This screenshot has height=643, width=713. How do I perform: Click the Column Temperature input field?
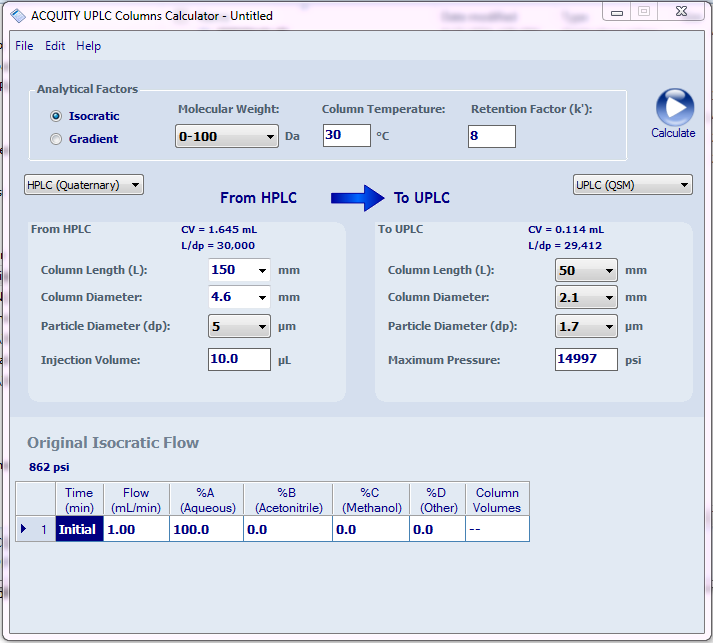tap(346, 136)
